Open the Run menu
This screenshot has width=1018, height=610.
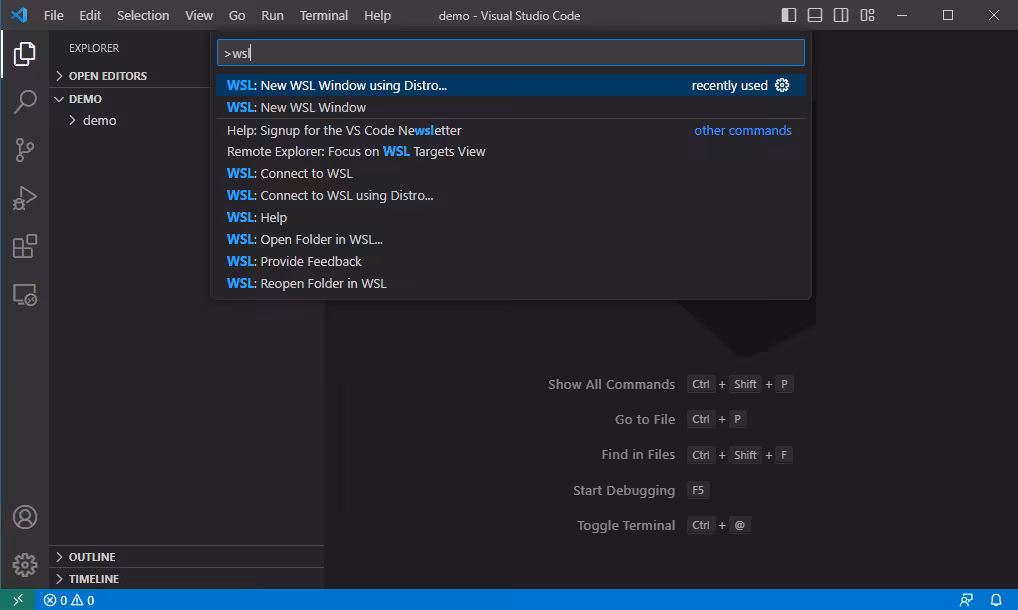[x=272, y=15]
